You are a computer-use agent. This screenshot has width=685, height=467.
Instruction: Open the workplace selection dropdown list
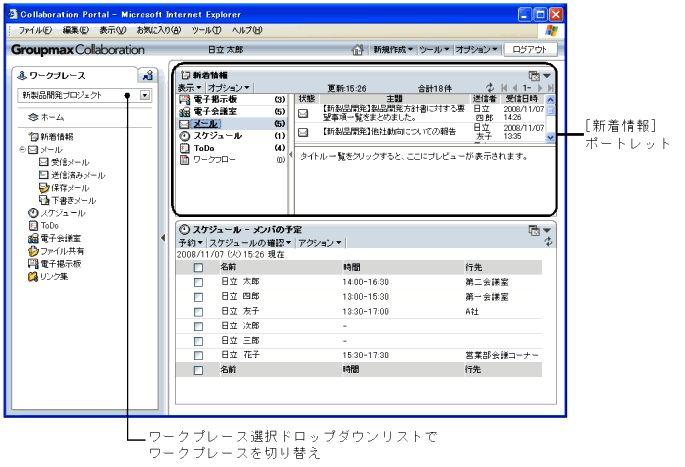pos(145,95)
